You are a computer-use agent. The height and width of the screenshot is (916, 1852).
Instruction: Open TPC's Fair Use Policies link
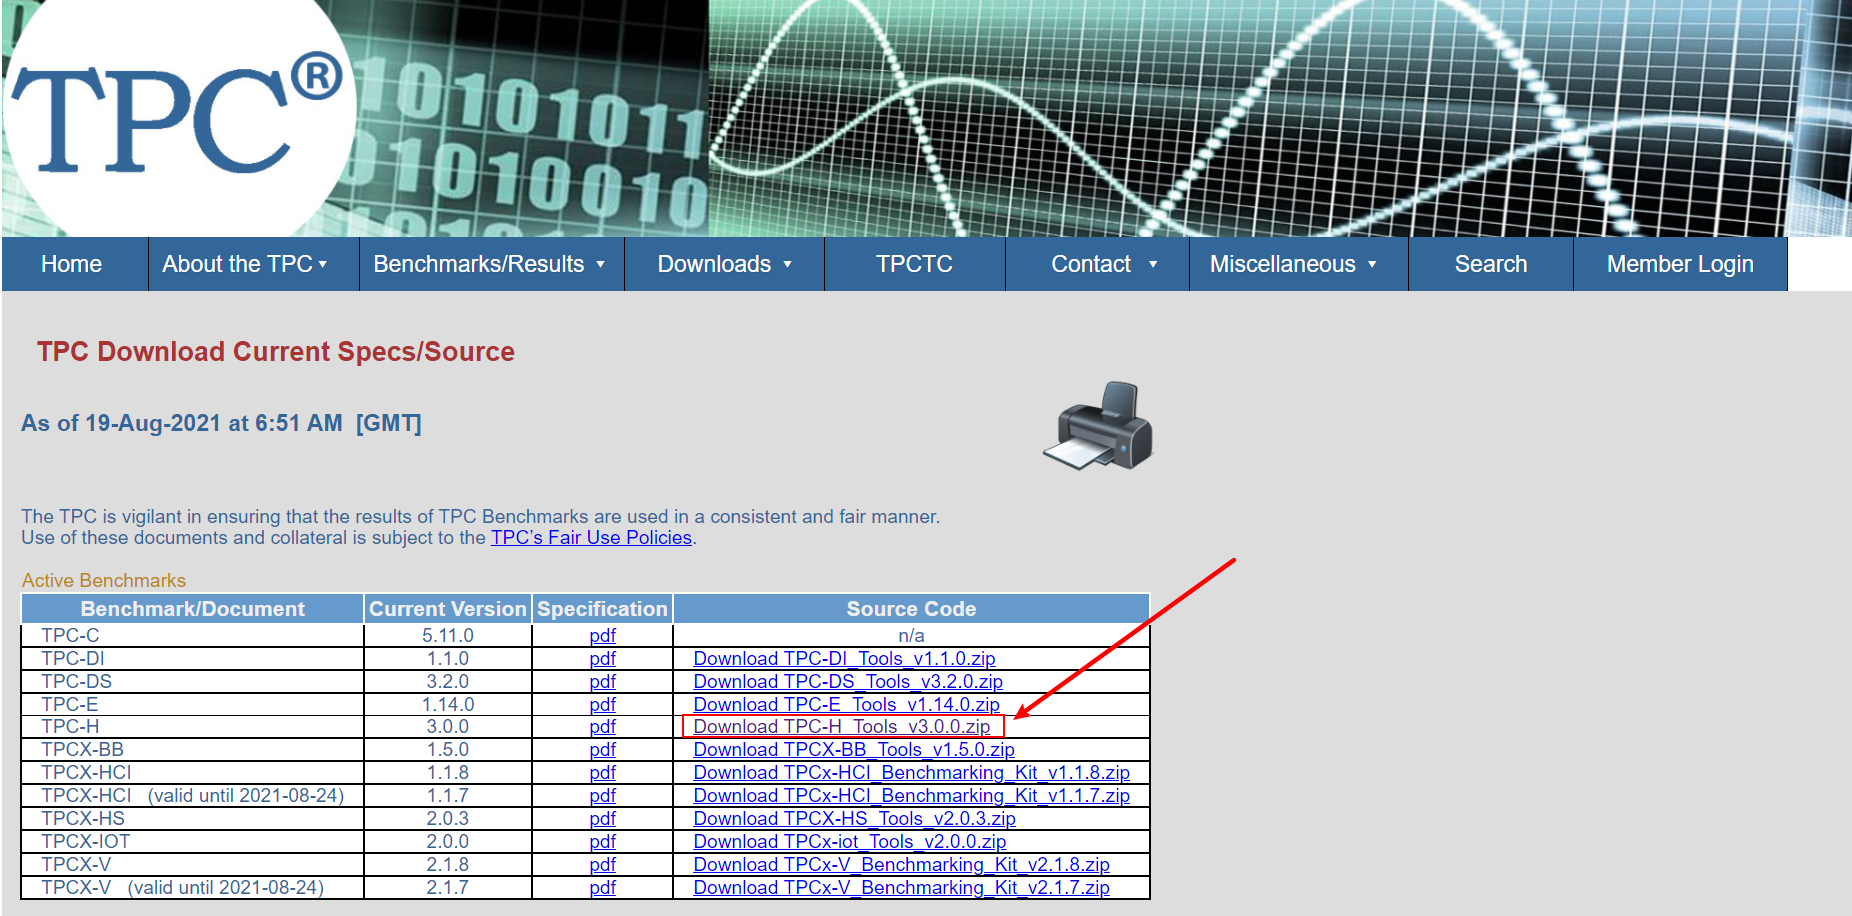click(591, 538)
